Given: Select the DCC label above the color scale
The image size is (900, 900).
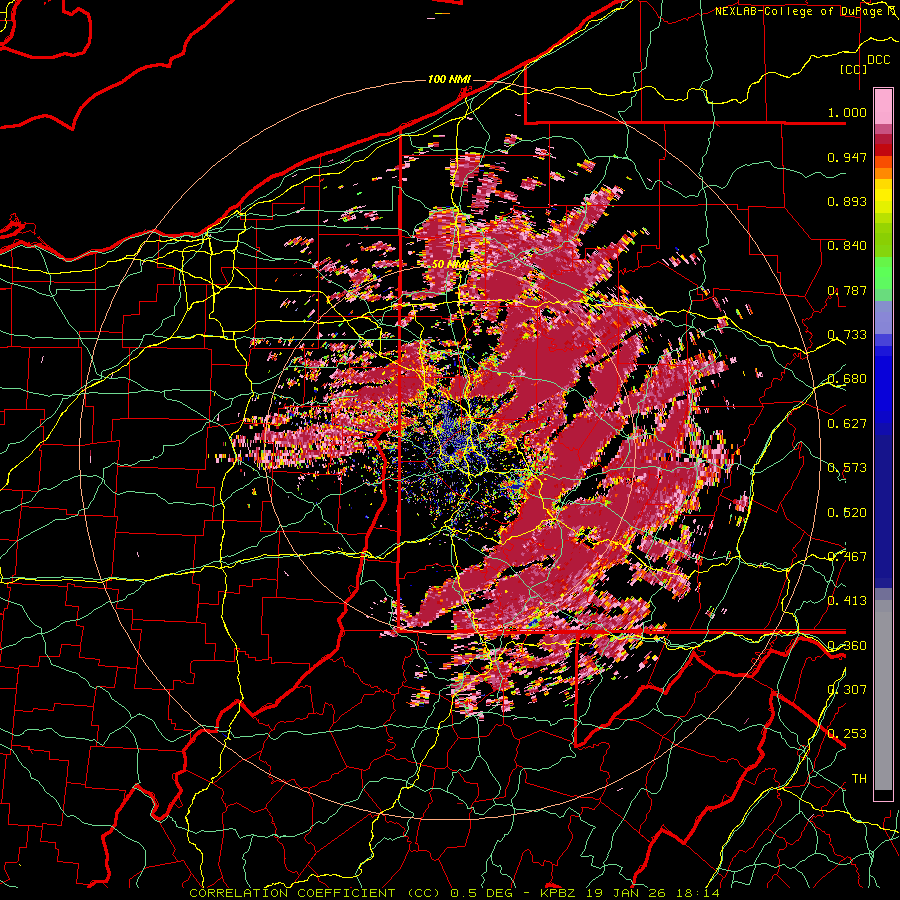Looking at the screenshot, I should point(879,60).
